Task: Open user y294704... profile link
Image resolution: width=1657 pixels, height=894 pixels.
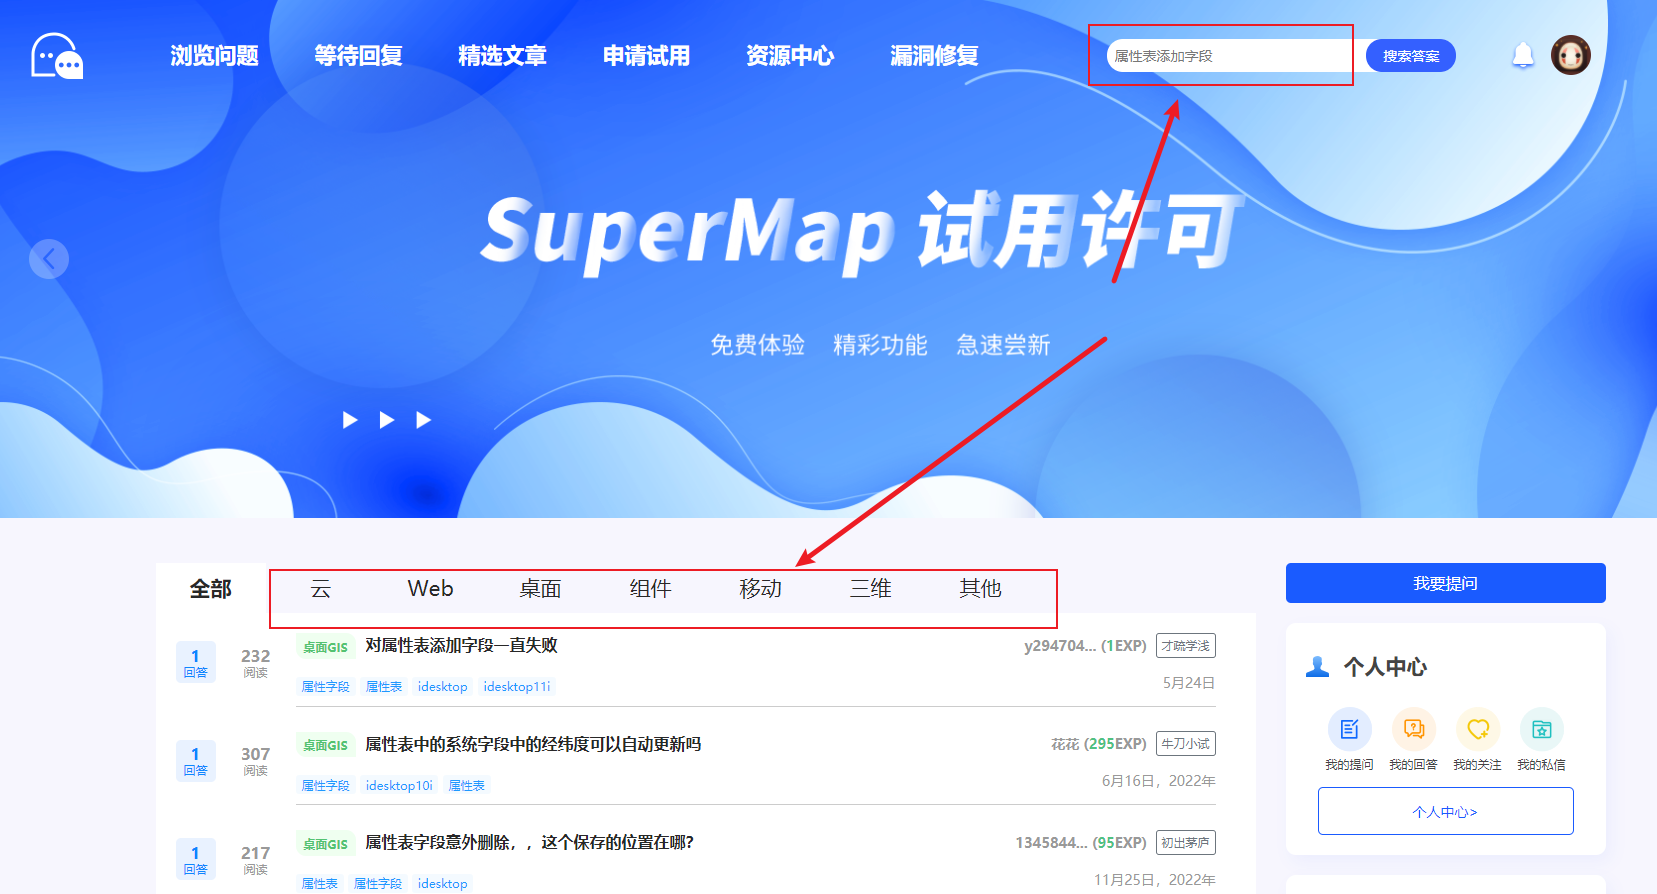Action: coord(1060,646)
